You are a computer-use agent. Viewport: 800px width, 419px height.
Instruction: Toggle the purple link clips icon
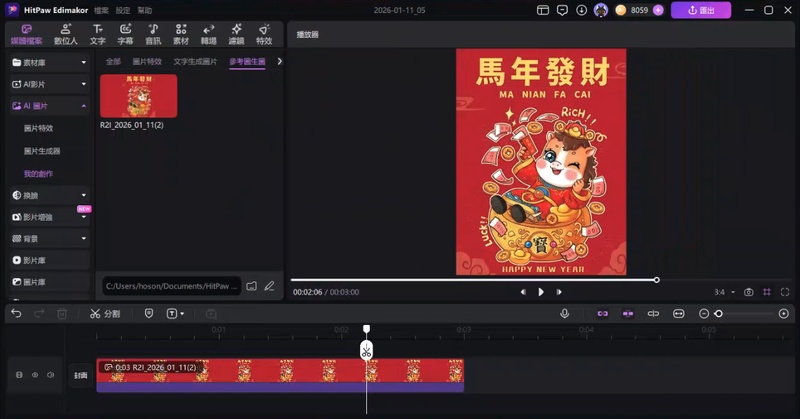603,313
